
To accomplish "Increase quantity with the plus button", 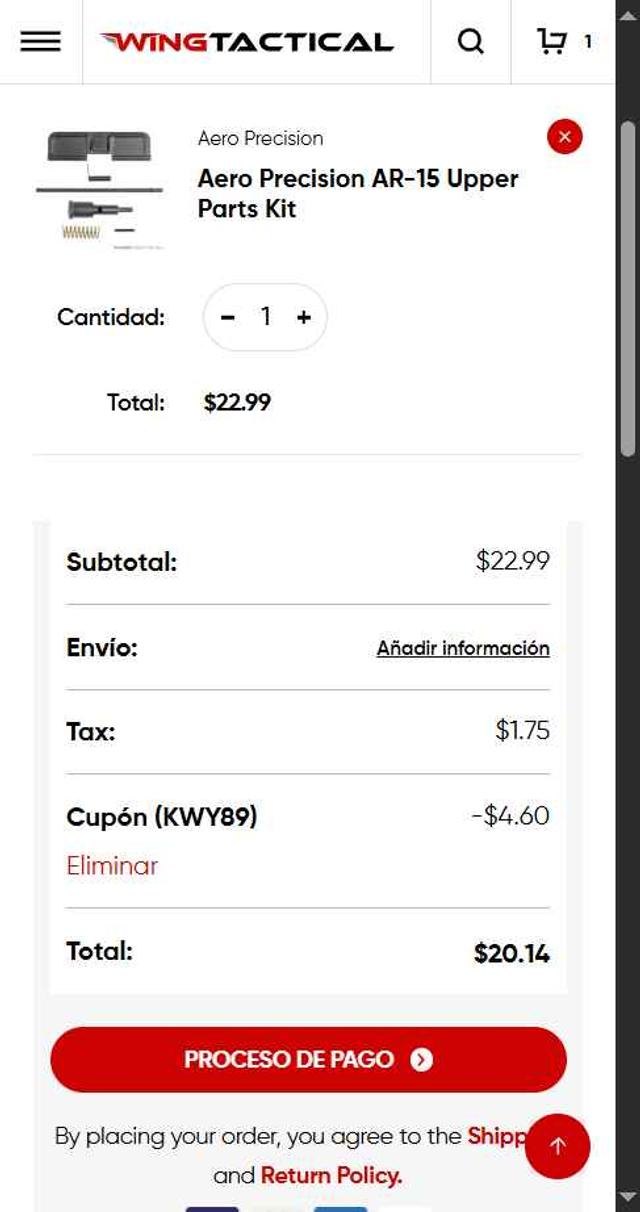I will 304,317.
